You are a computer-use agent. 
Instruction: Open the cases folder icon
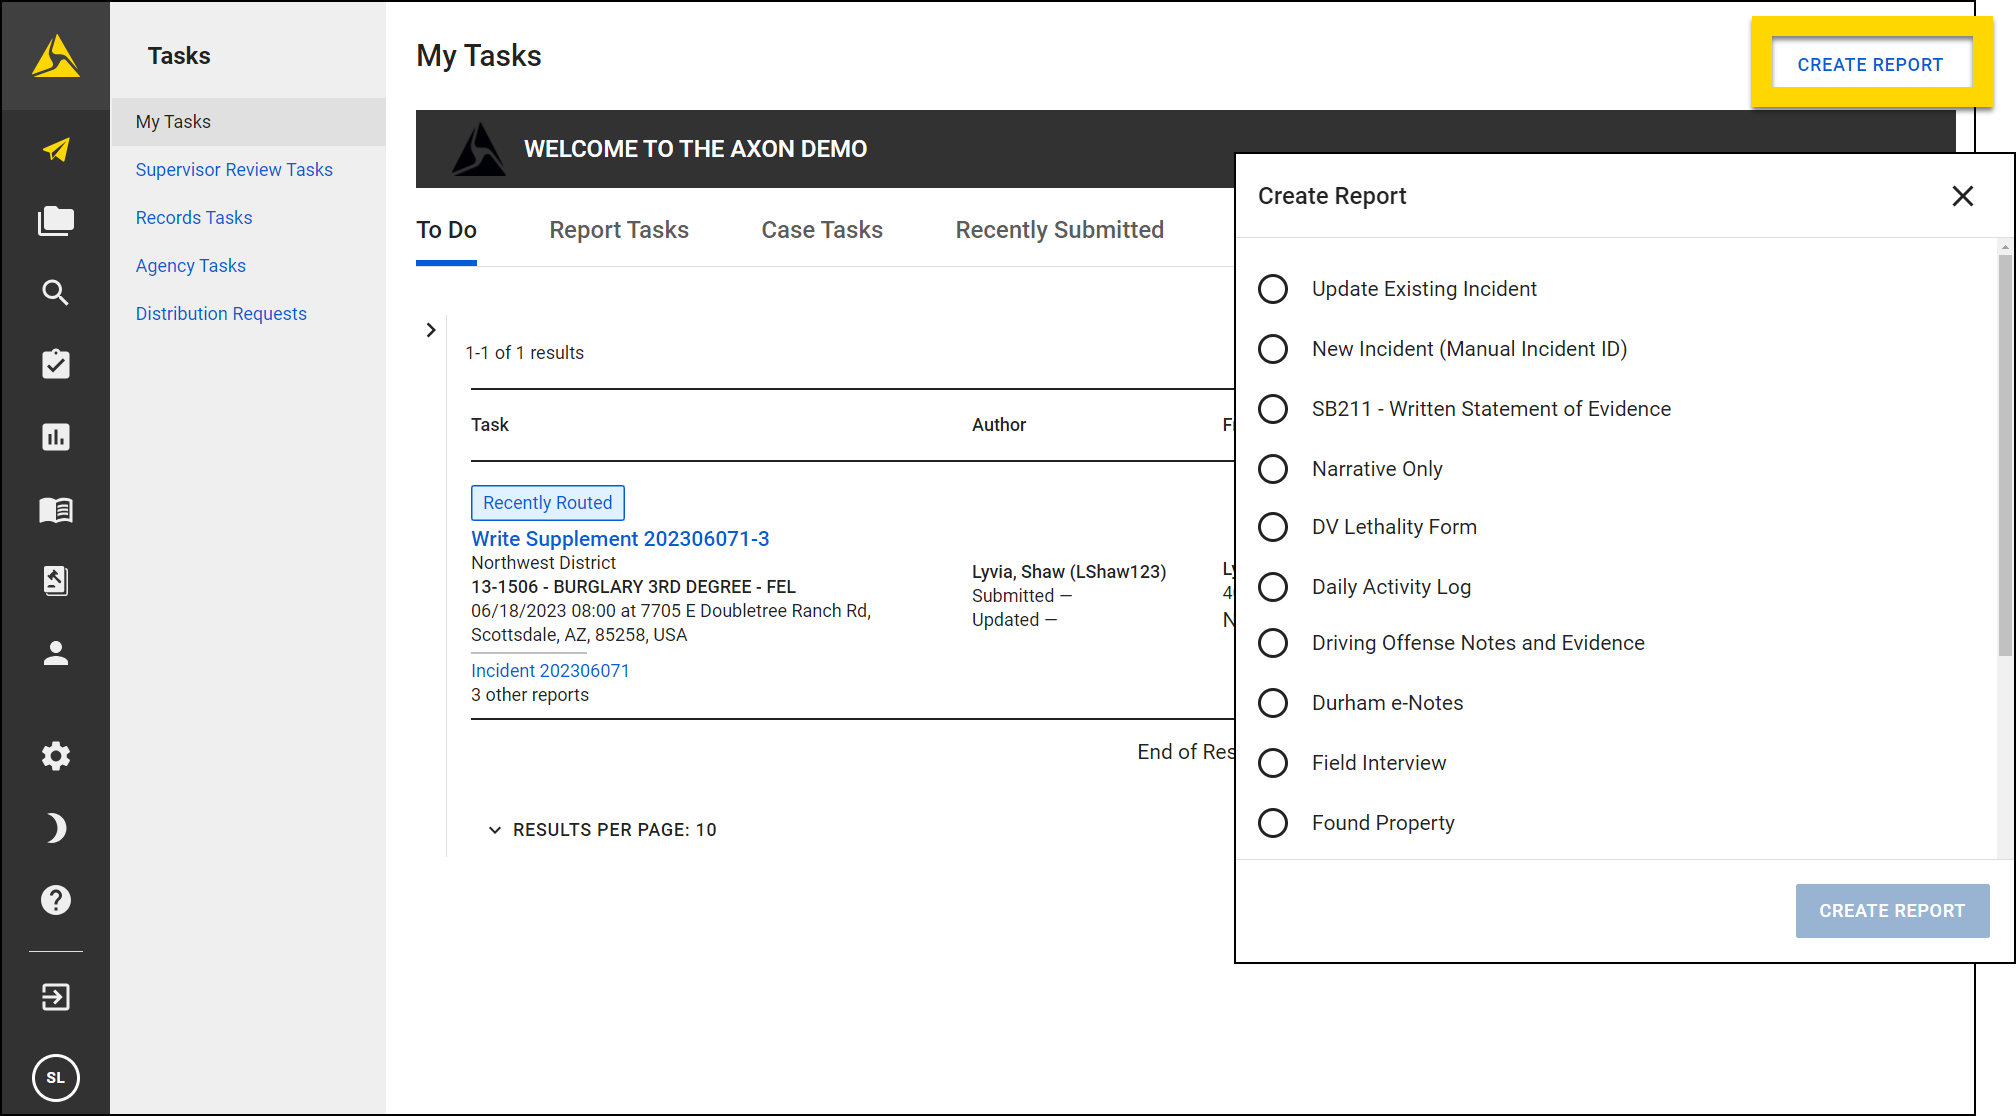point(55,220)
